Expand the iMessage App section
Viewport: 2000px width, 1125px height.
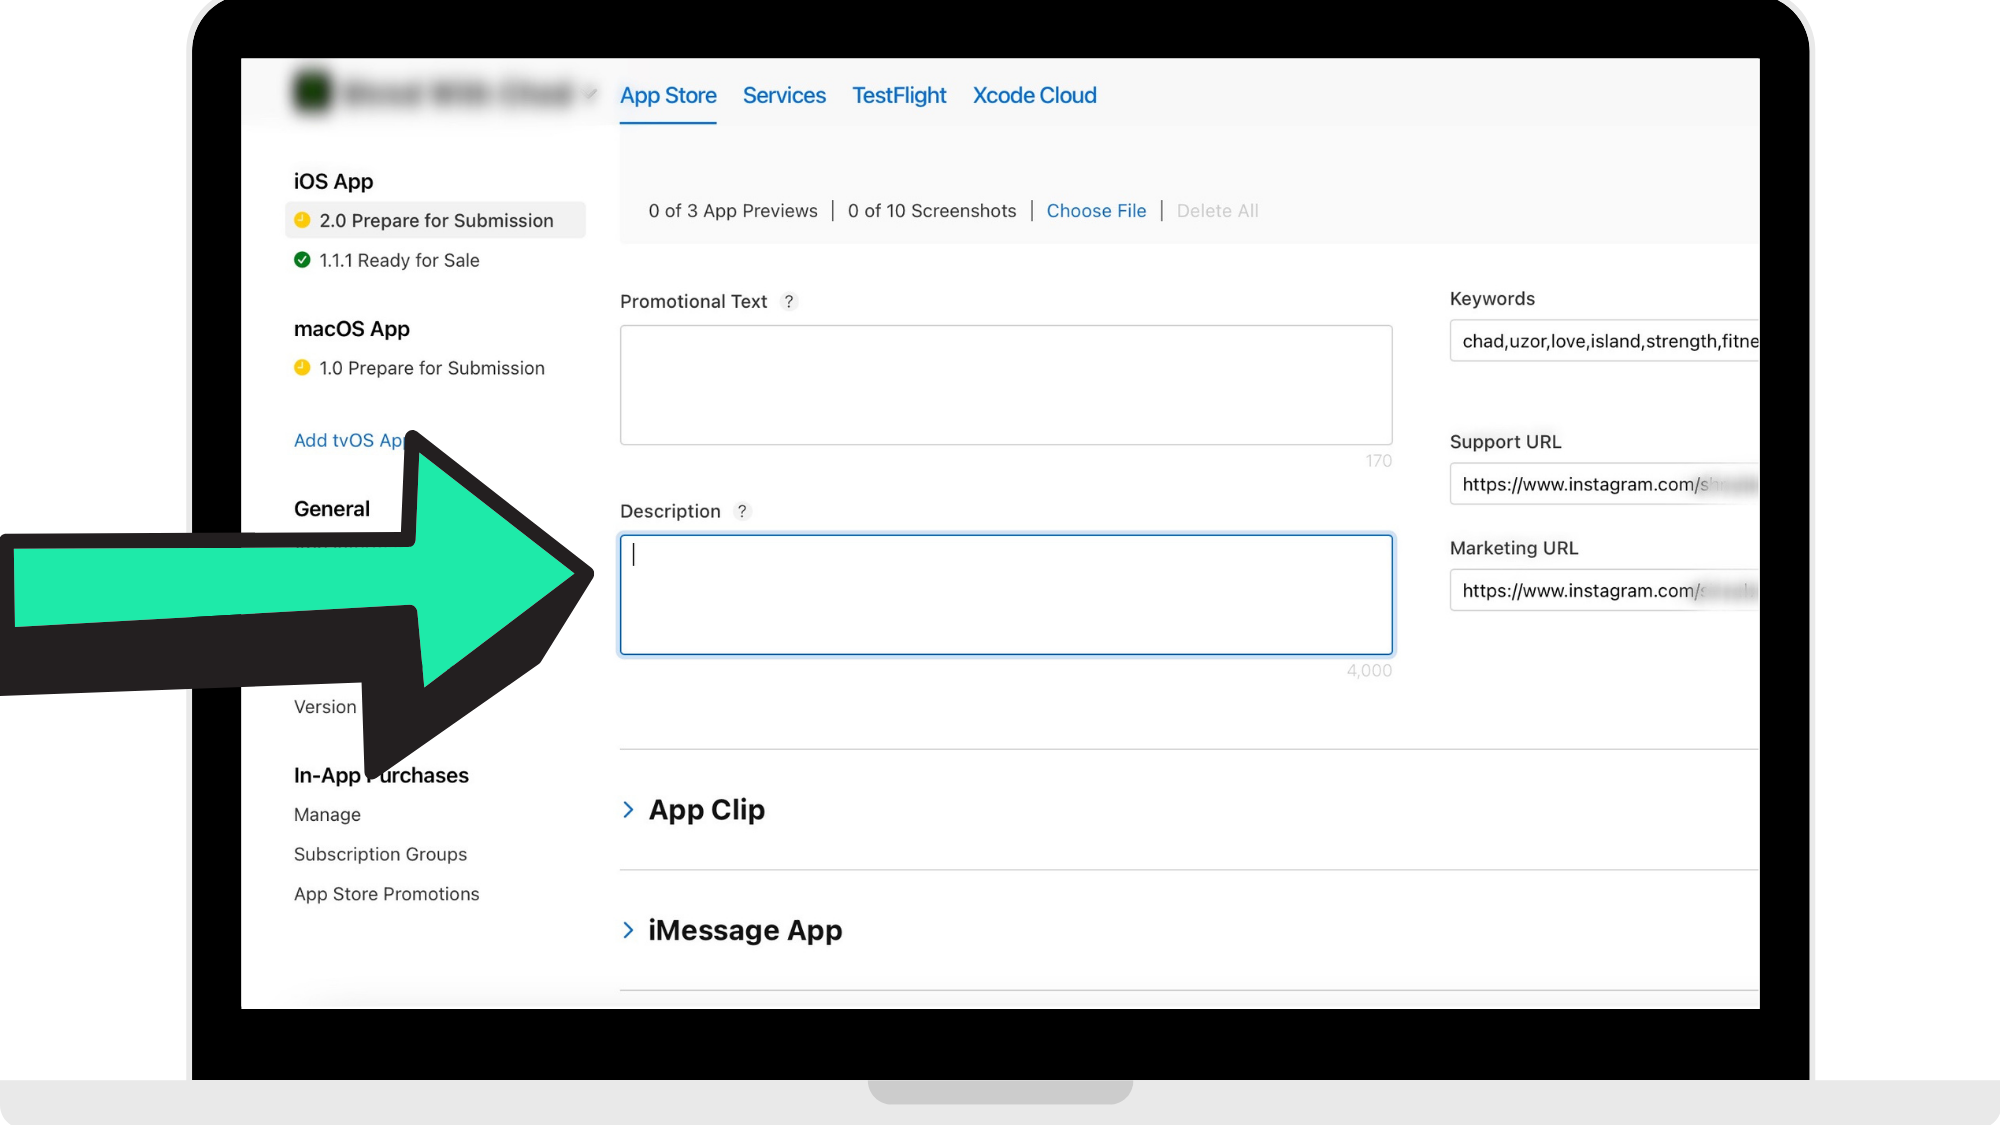point(628,930)
